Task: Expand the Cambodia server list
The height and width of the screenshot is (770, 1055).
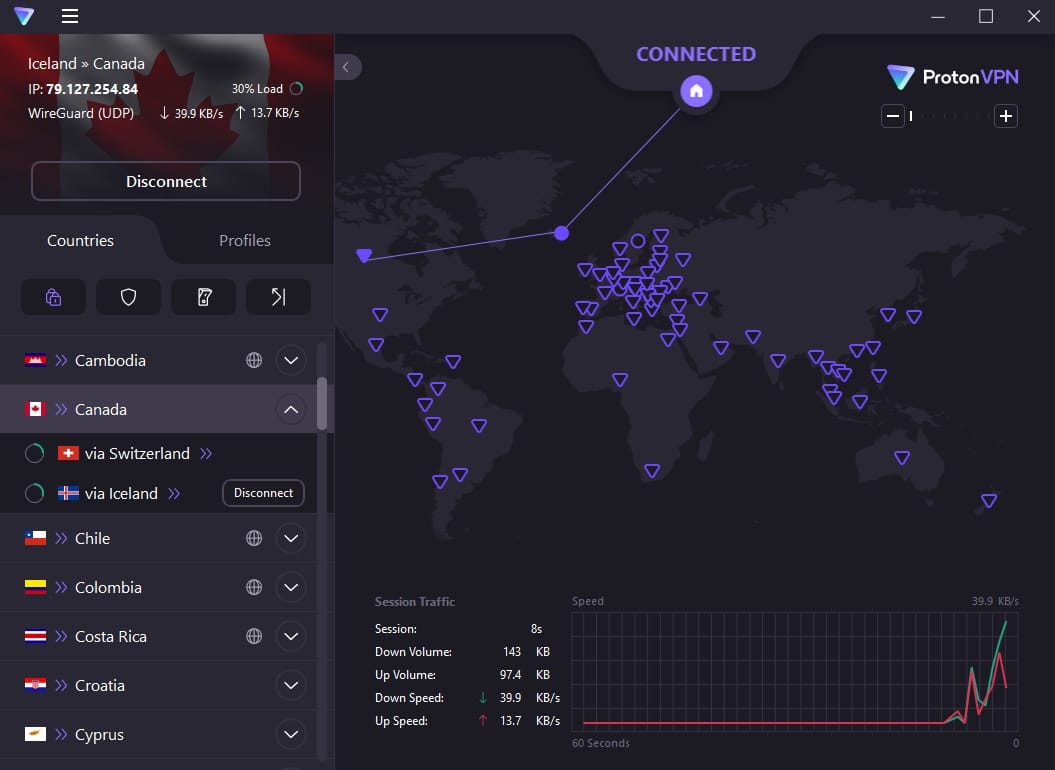Action: 291,360
